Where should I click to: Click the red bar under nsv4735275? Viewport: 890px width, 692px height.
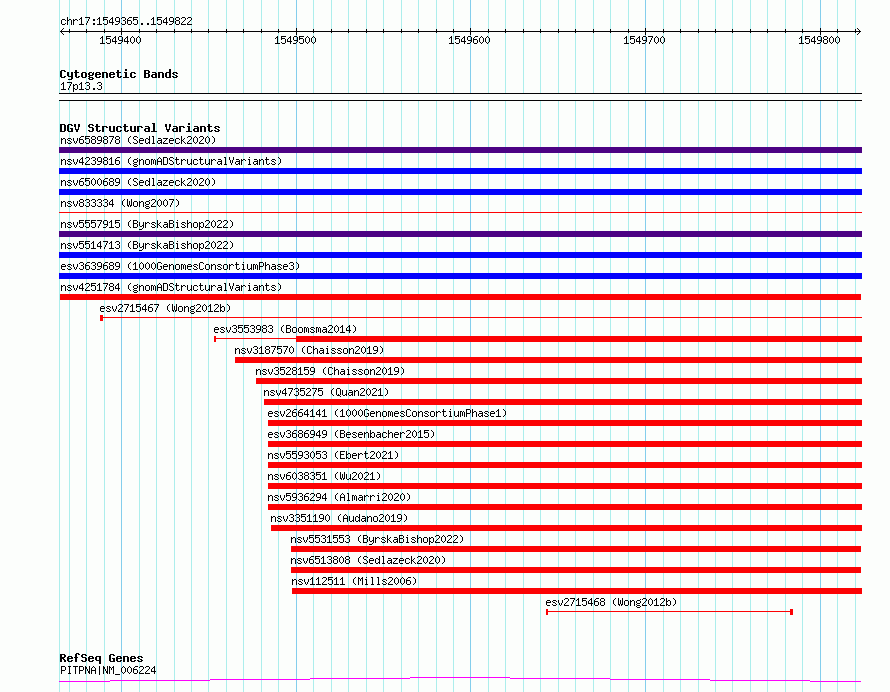(x=563, y=402)
